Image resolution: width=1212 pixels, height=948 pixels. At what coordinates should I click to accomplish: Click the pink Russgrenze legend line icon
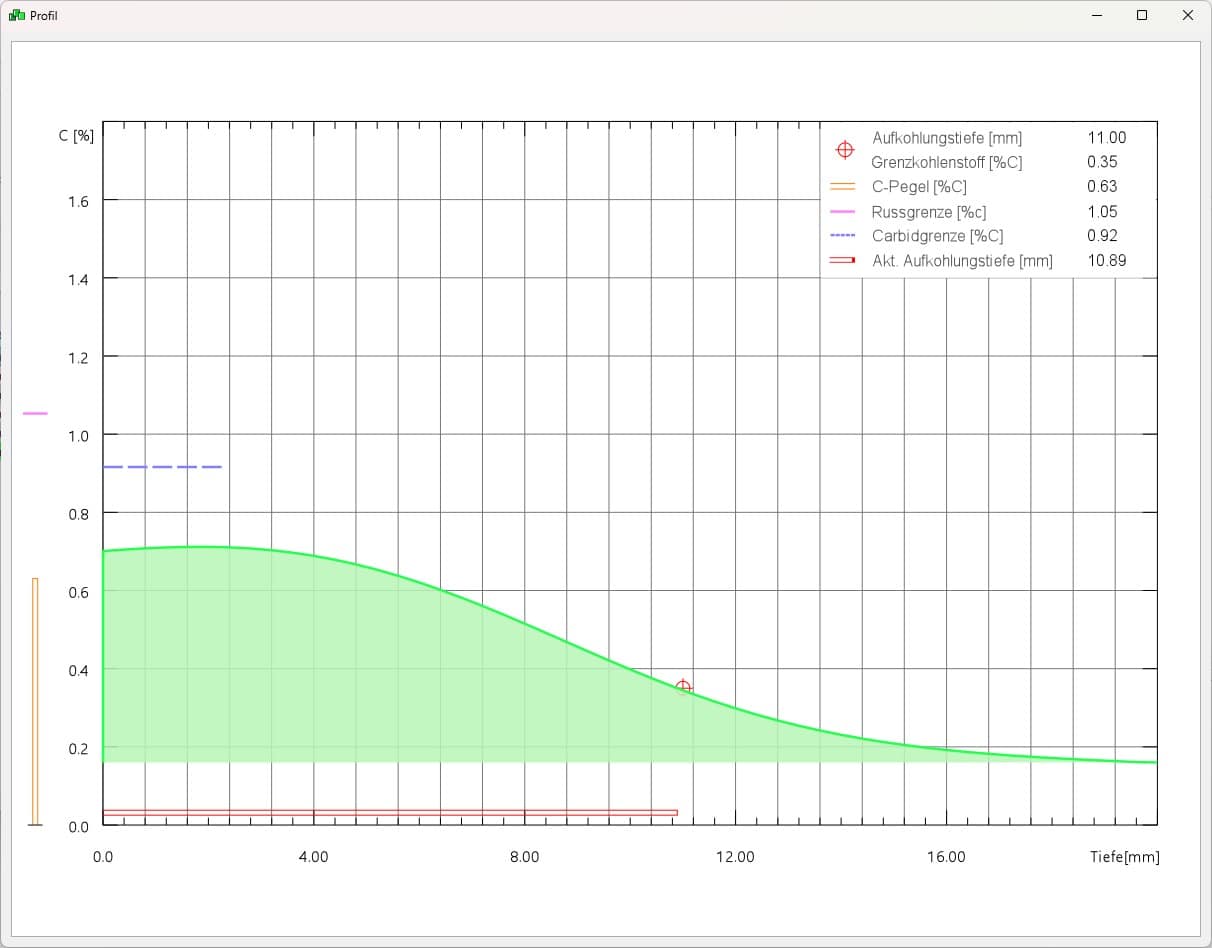coord(843,212)
